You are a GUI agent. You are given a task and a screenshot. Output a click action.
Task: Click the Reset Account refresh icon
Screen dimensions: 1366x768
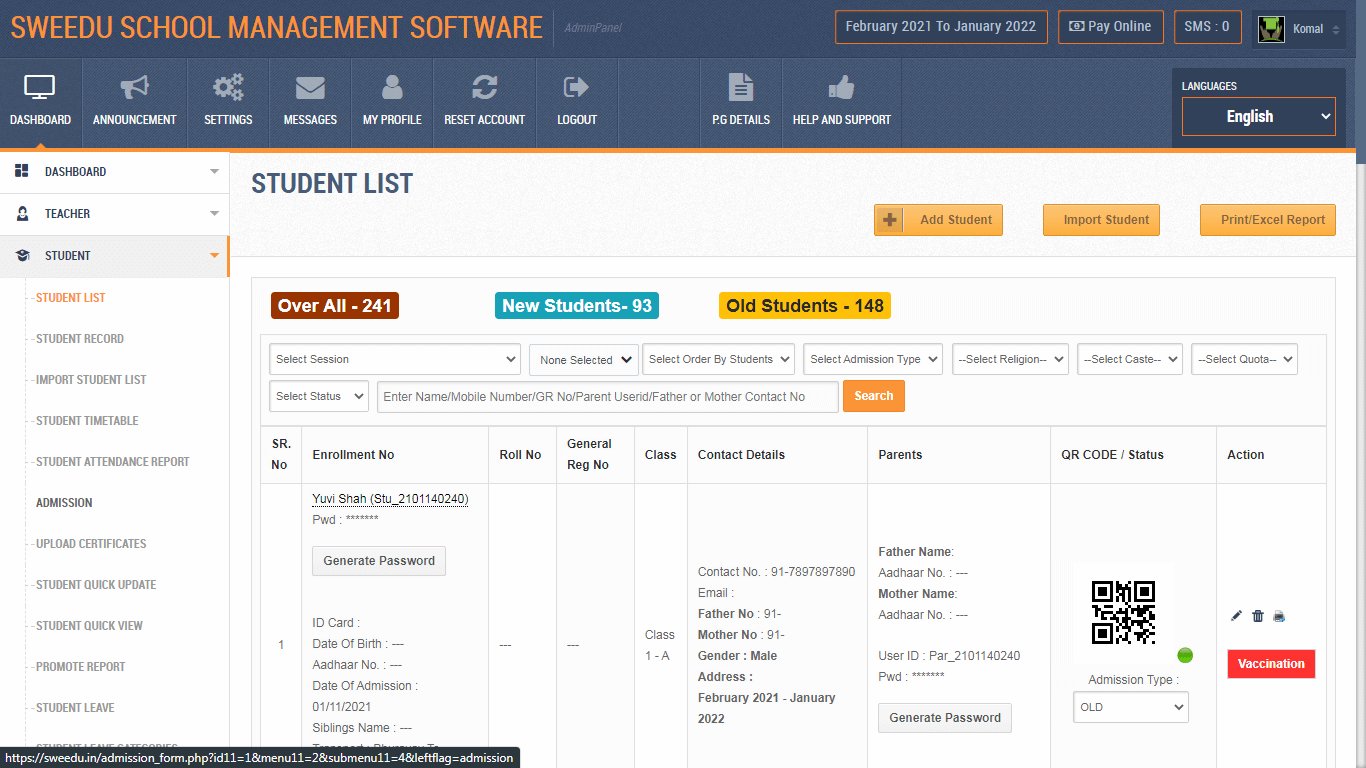(484, 89)
